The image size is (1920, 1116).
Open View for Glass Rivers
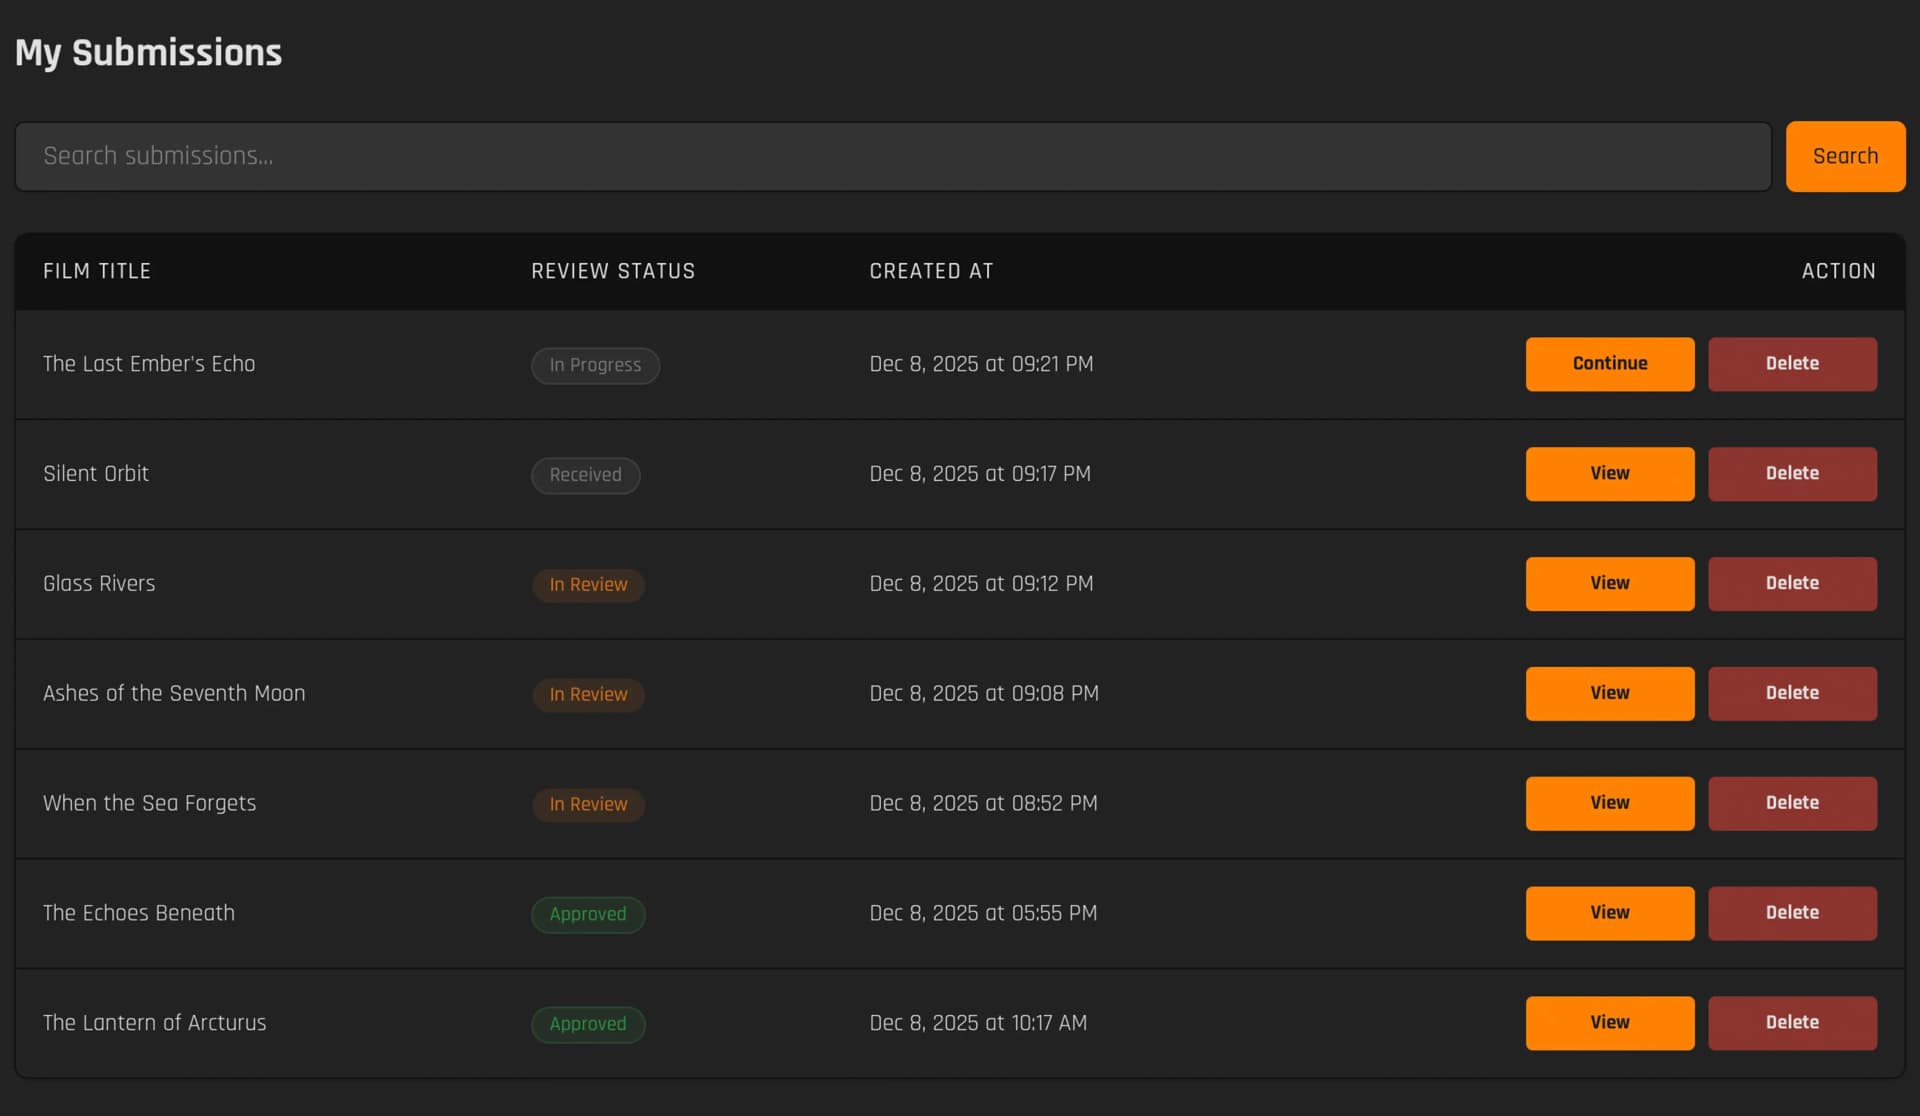(1609, 584)
